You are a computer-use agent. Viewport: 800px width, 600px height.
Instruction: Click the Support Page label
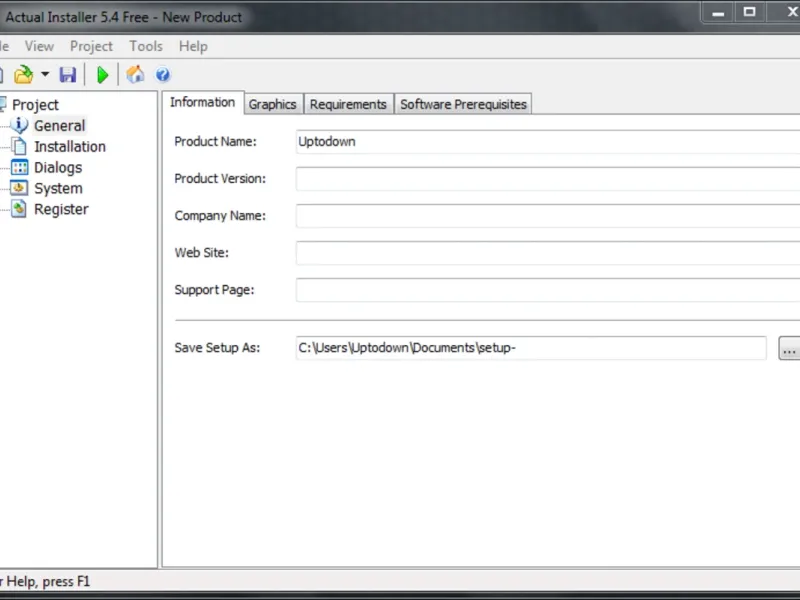point(214,290)
